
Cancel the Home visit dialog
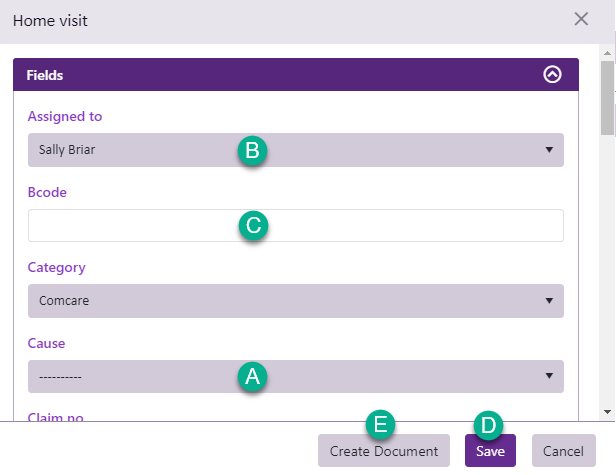pos(564,451)
